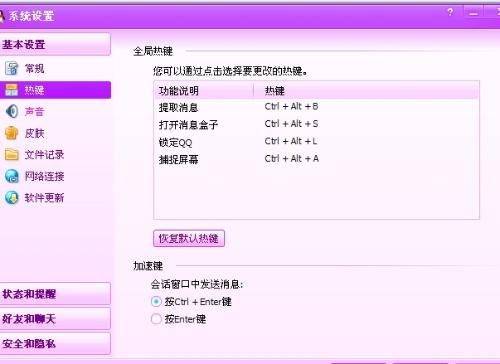Expand the 状态和提醒 section

(55, 294)
